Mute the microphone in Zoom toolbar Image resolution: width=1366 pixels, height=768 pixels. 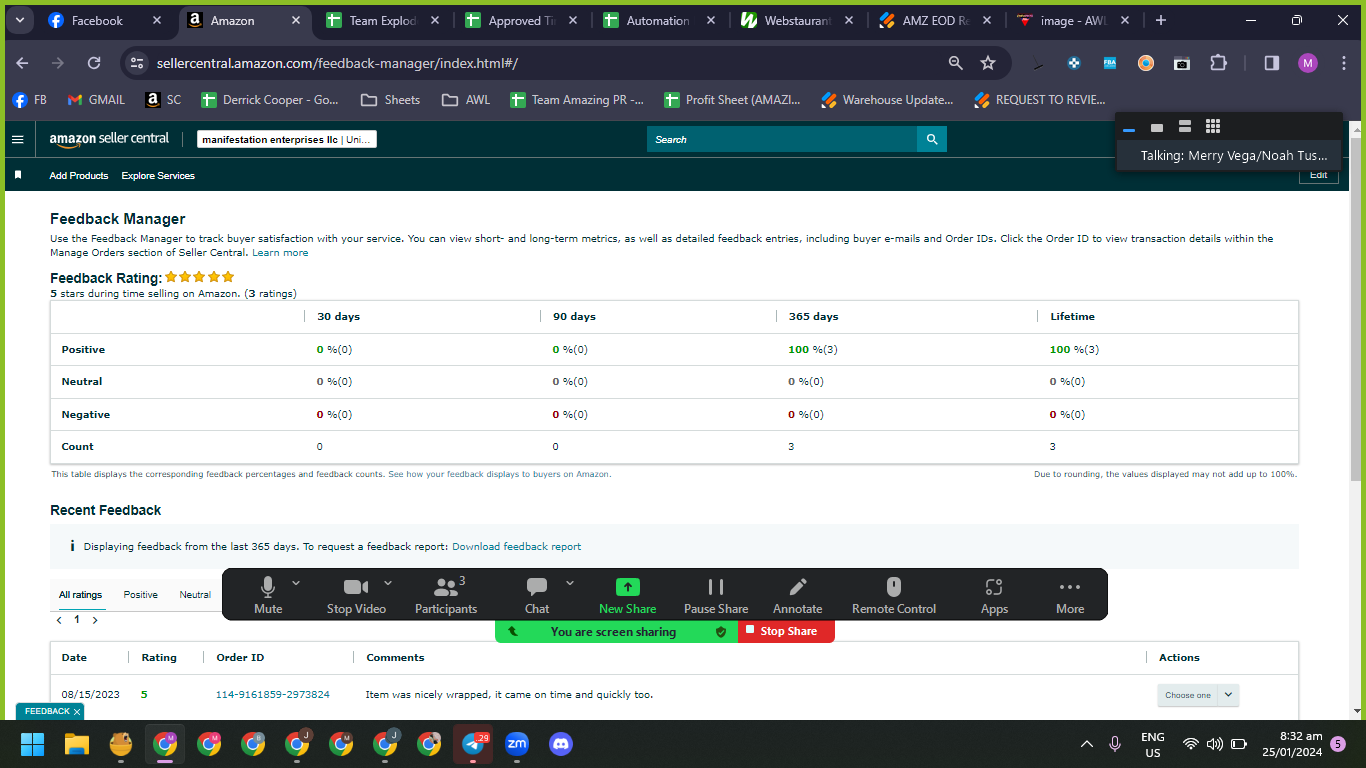267,595
